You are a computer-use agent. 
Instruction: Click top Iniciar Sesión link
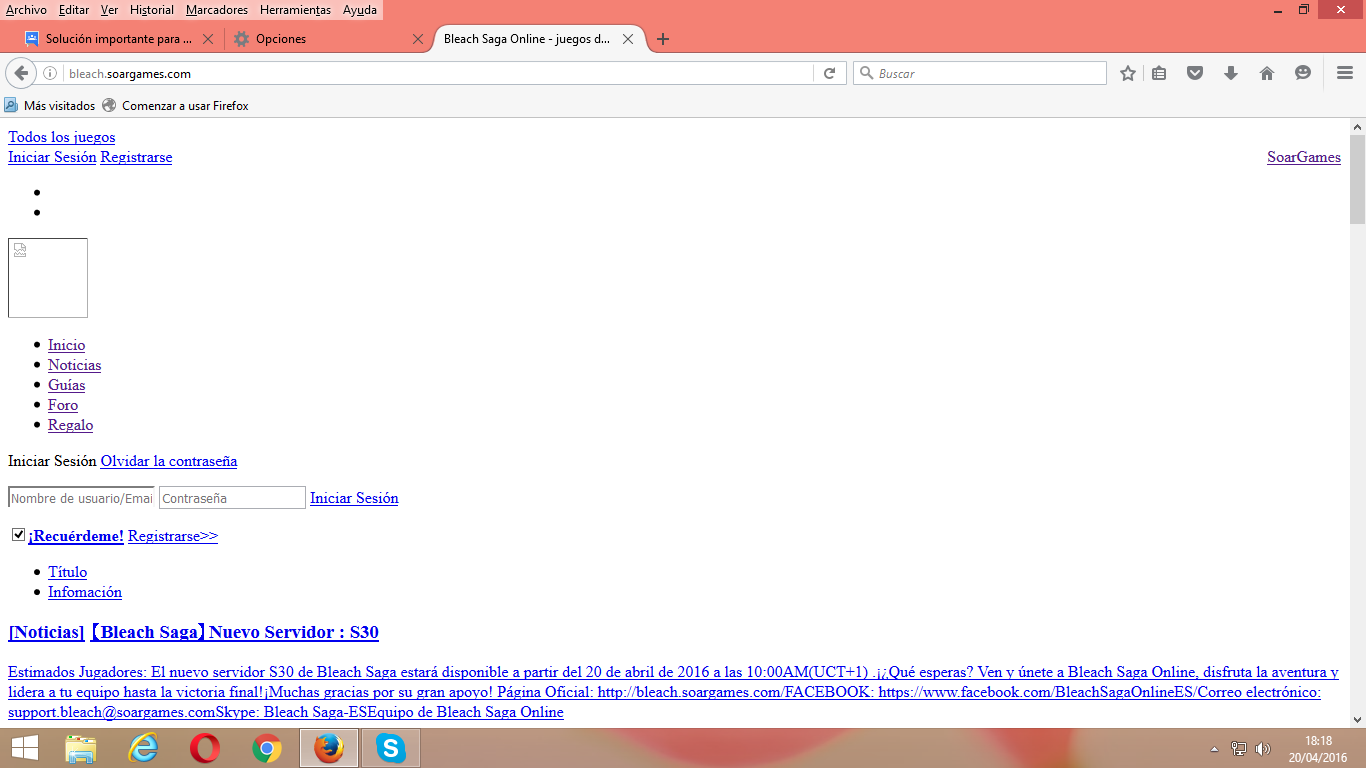52,157
